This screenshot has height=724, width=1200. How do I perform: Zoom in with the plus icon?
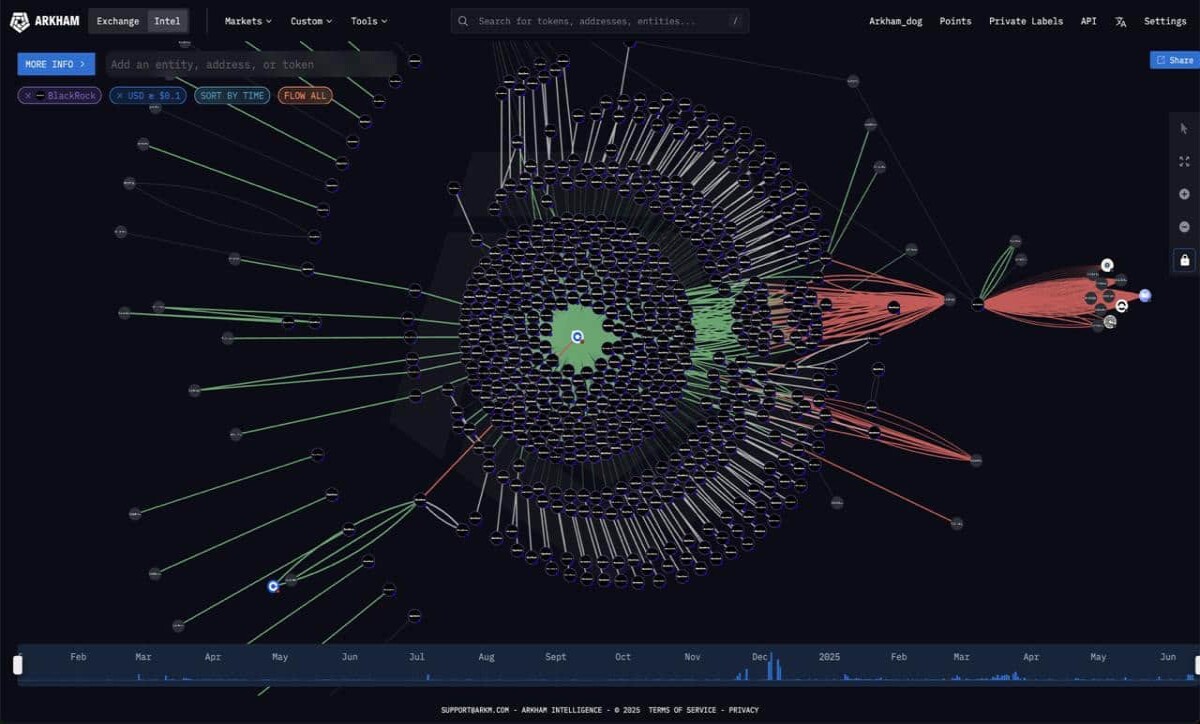(1184, 194)
